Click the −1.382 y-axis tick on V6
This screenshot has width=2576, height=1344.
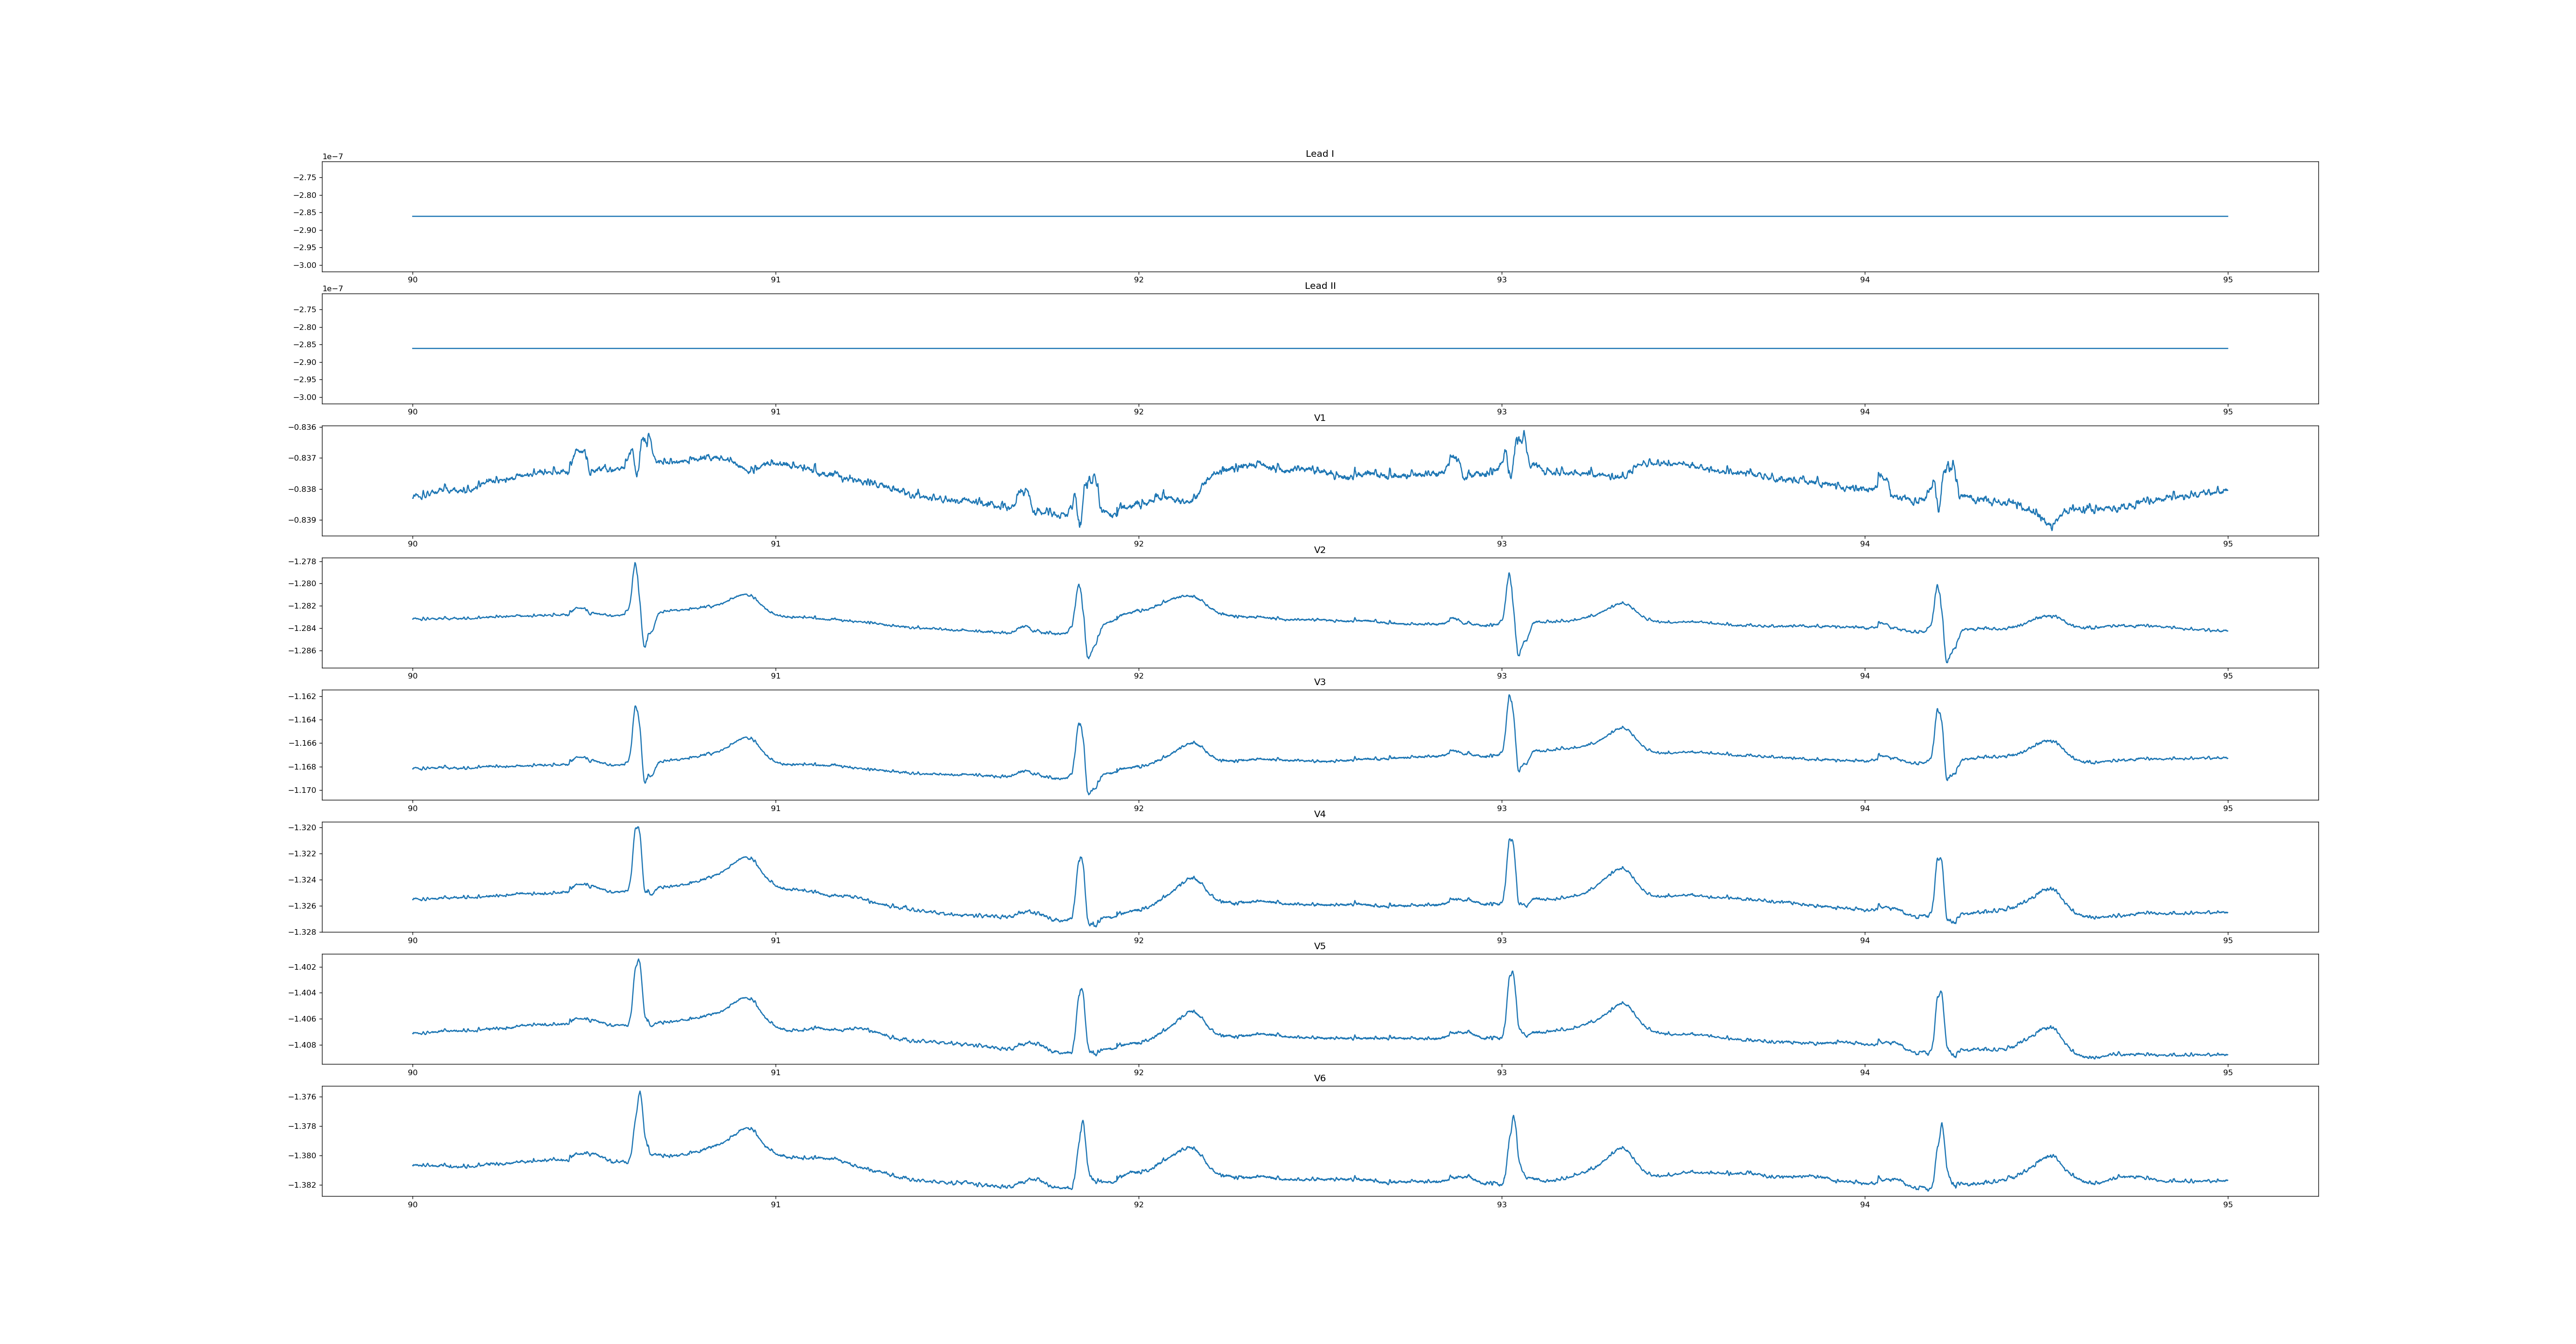pyautogui.click(x=302, y=1185)
